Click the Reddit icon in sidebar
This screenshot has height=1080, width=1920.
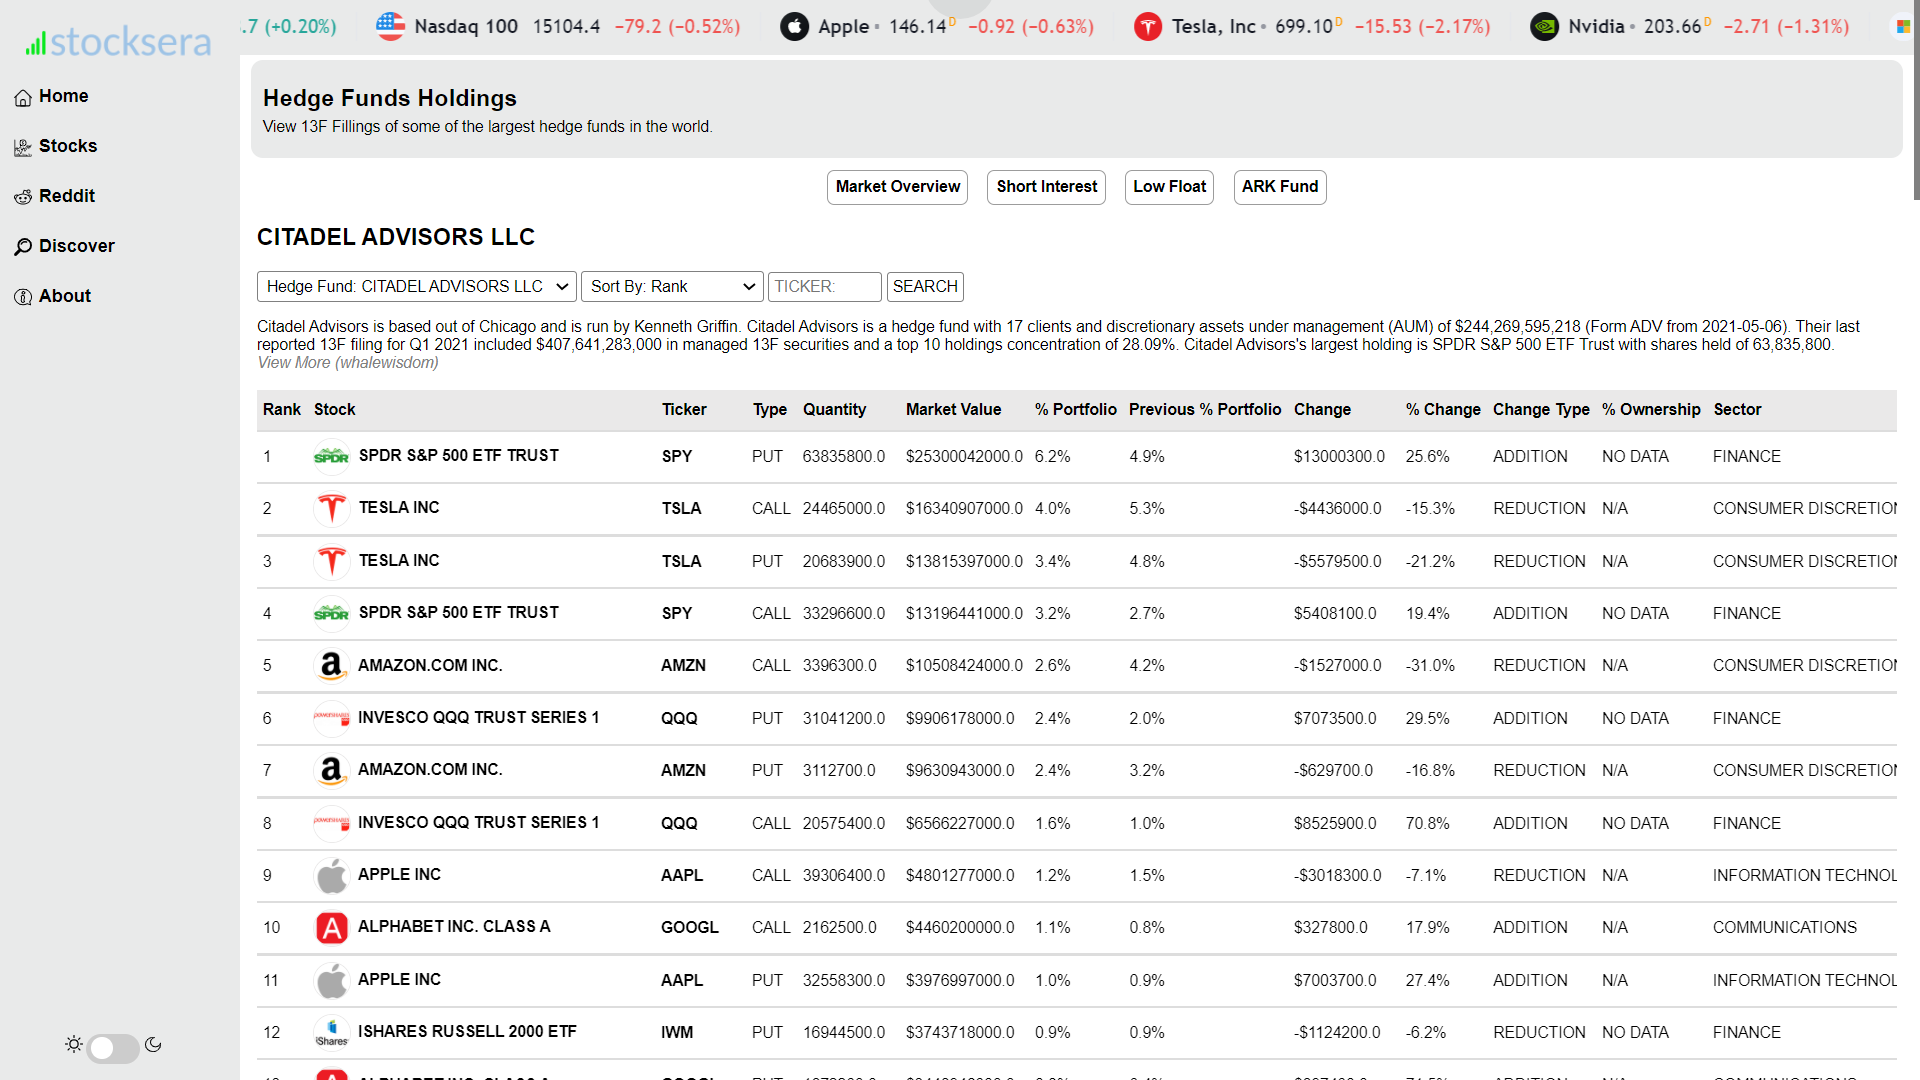point(23,198)
